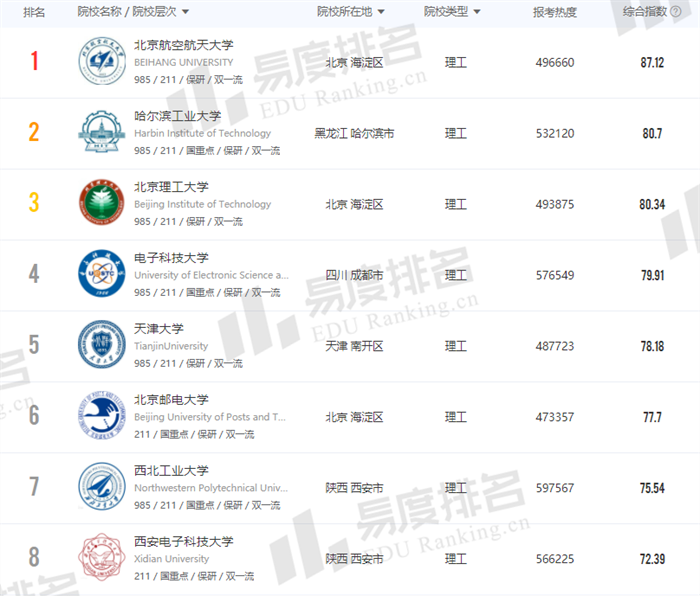This screenshot has height=596, width=700.
Task: Click Xidian University English name
Action: [171, 559]
